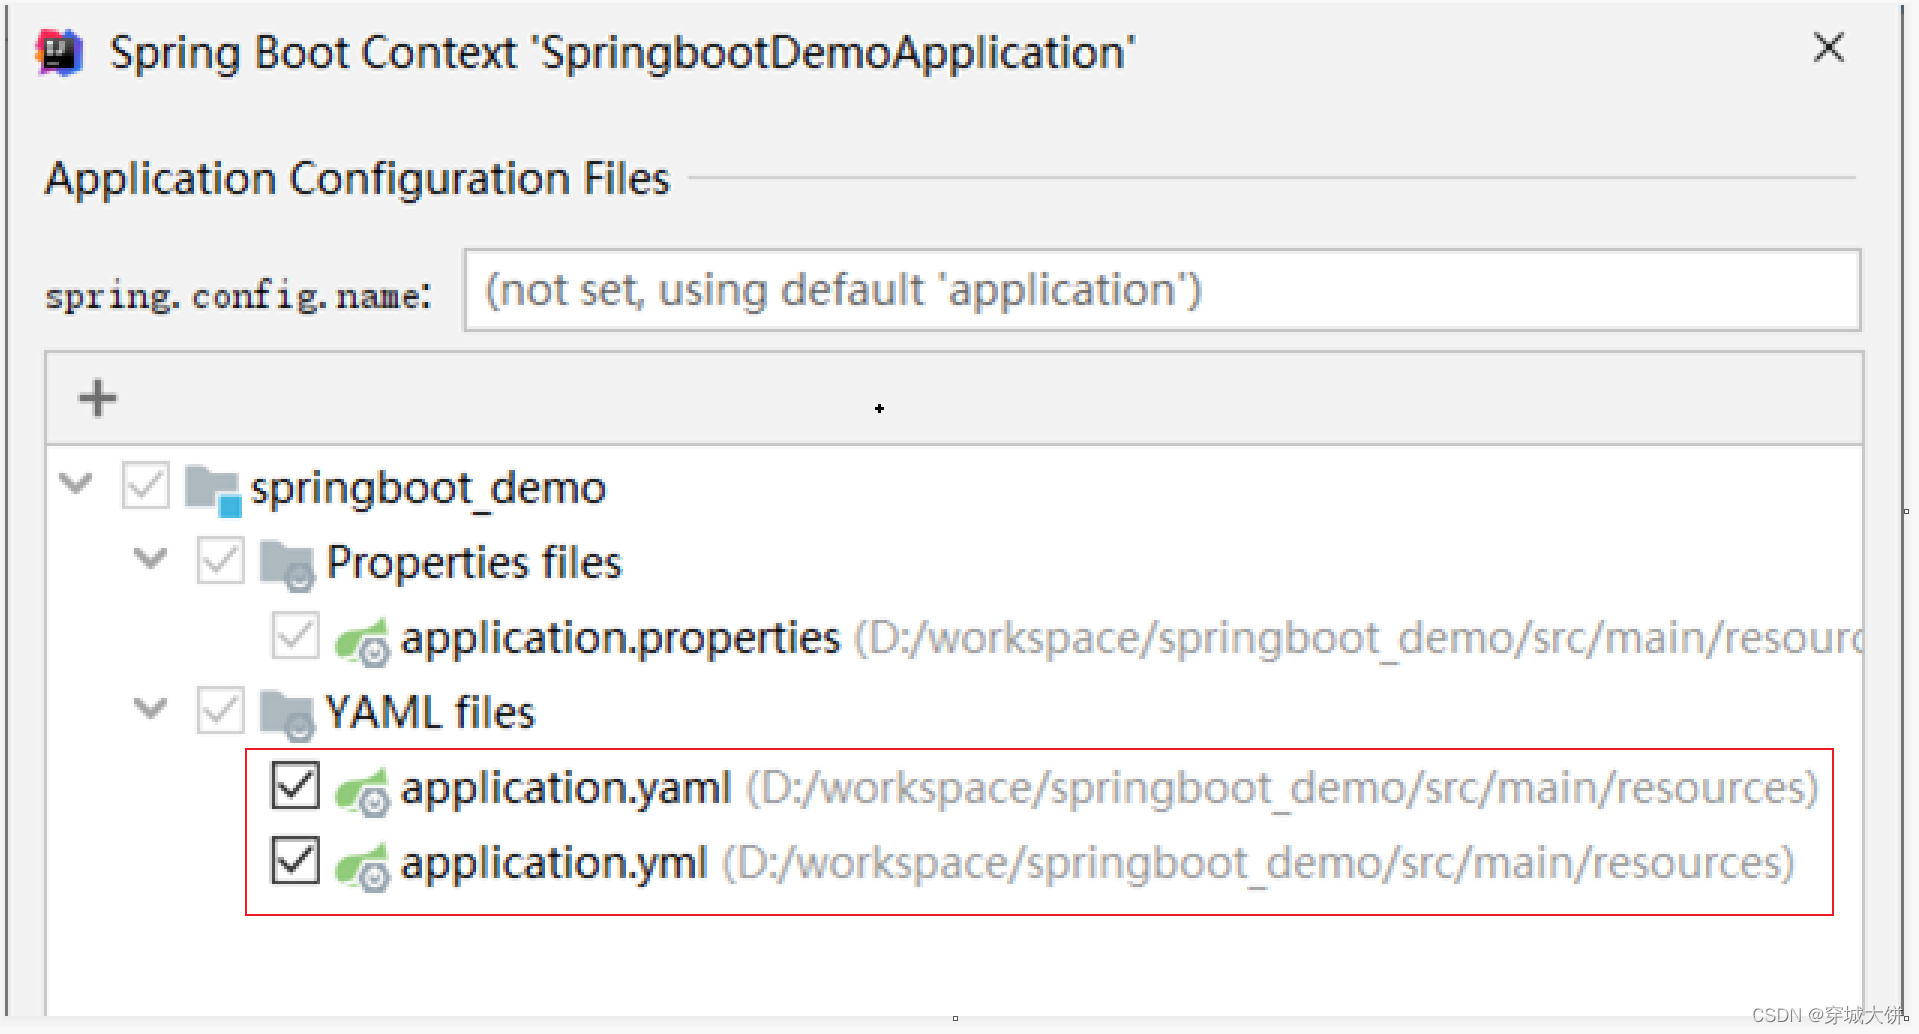Focus the spring.config.name input field
Viewport: 1919px width, 1034px height.
click(1160, 290)
